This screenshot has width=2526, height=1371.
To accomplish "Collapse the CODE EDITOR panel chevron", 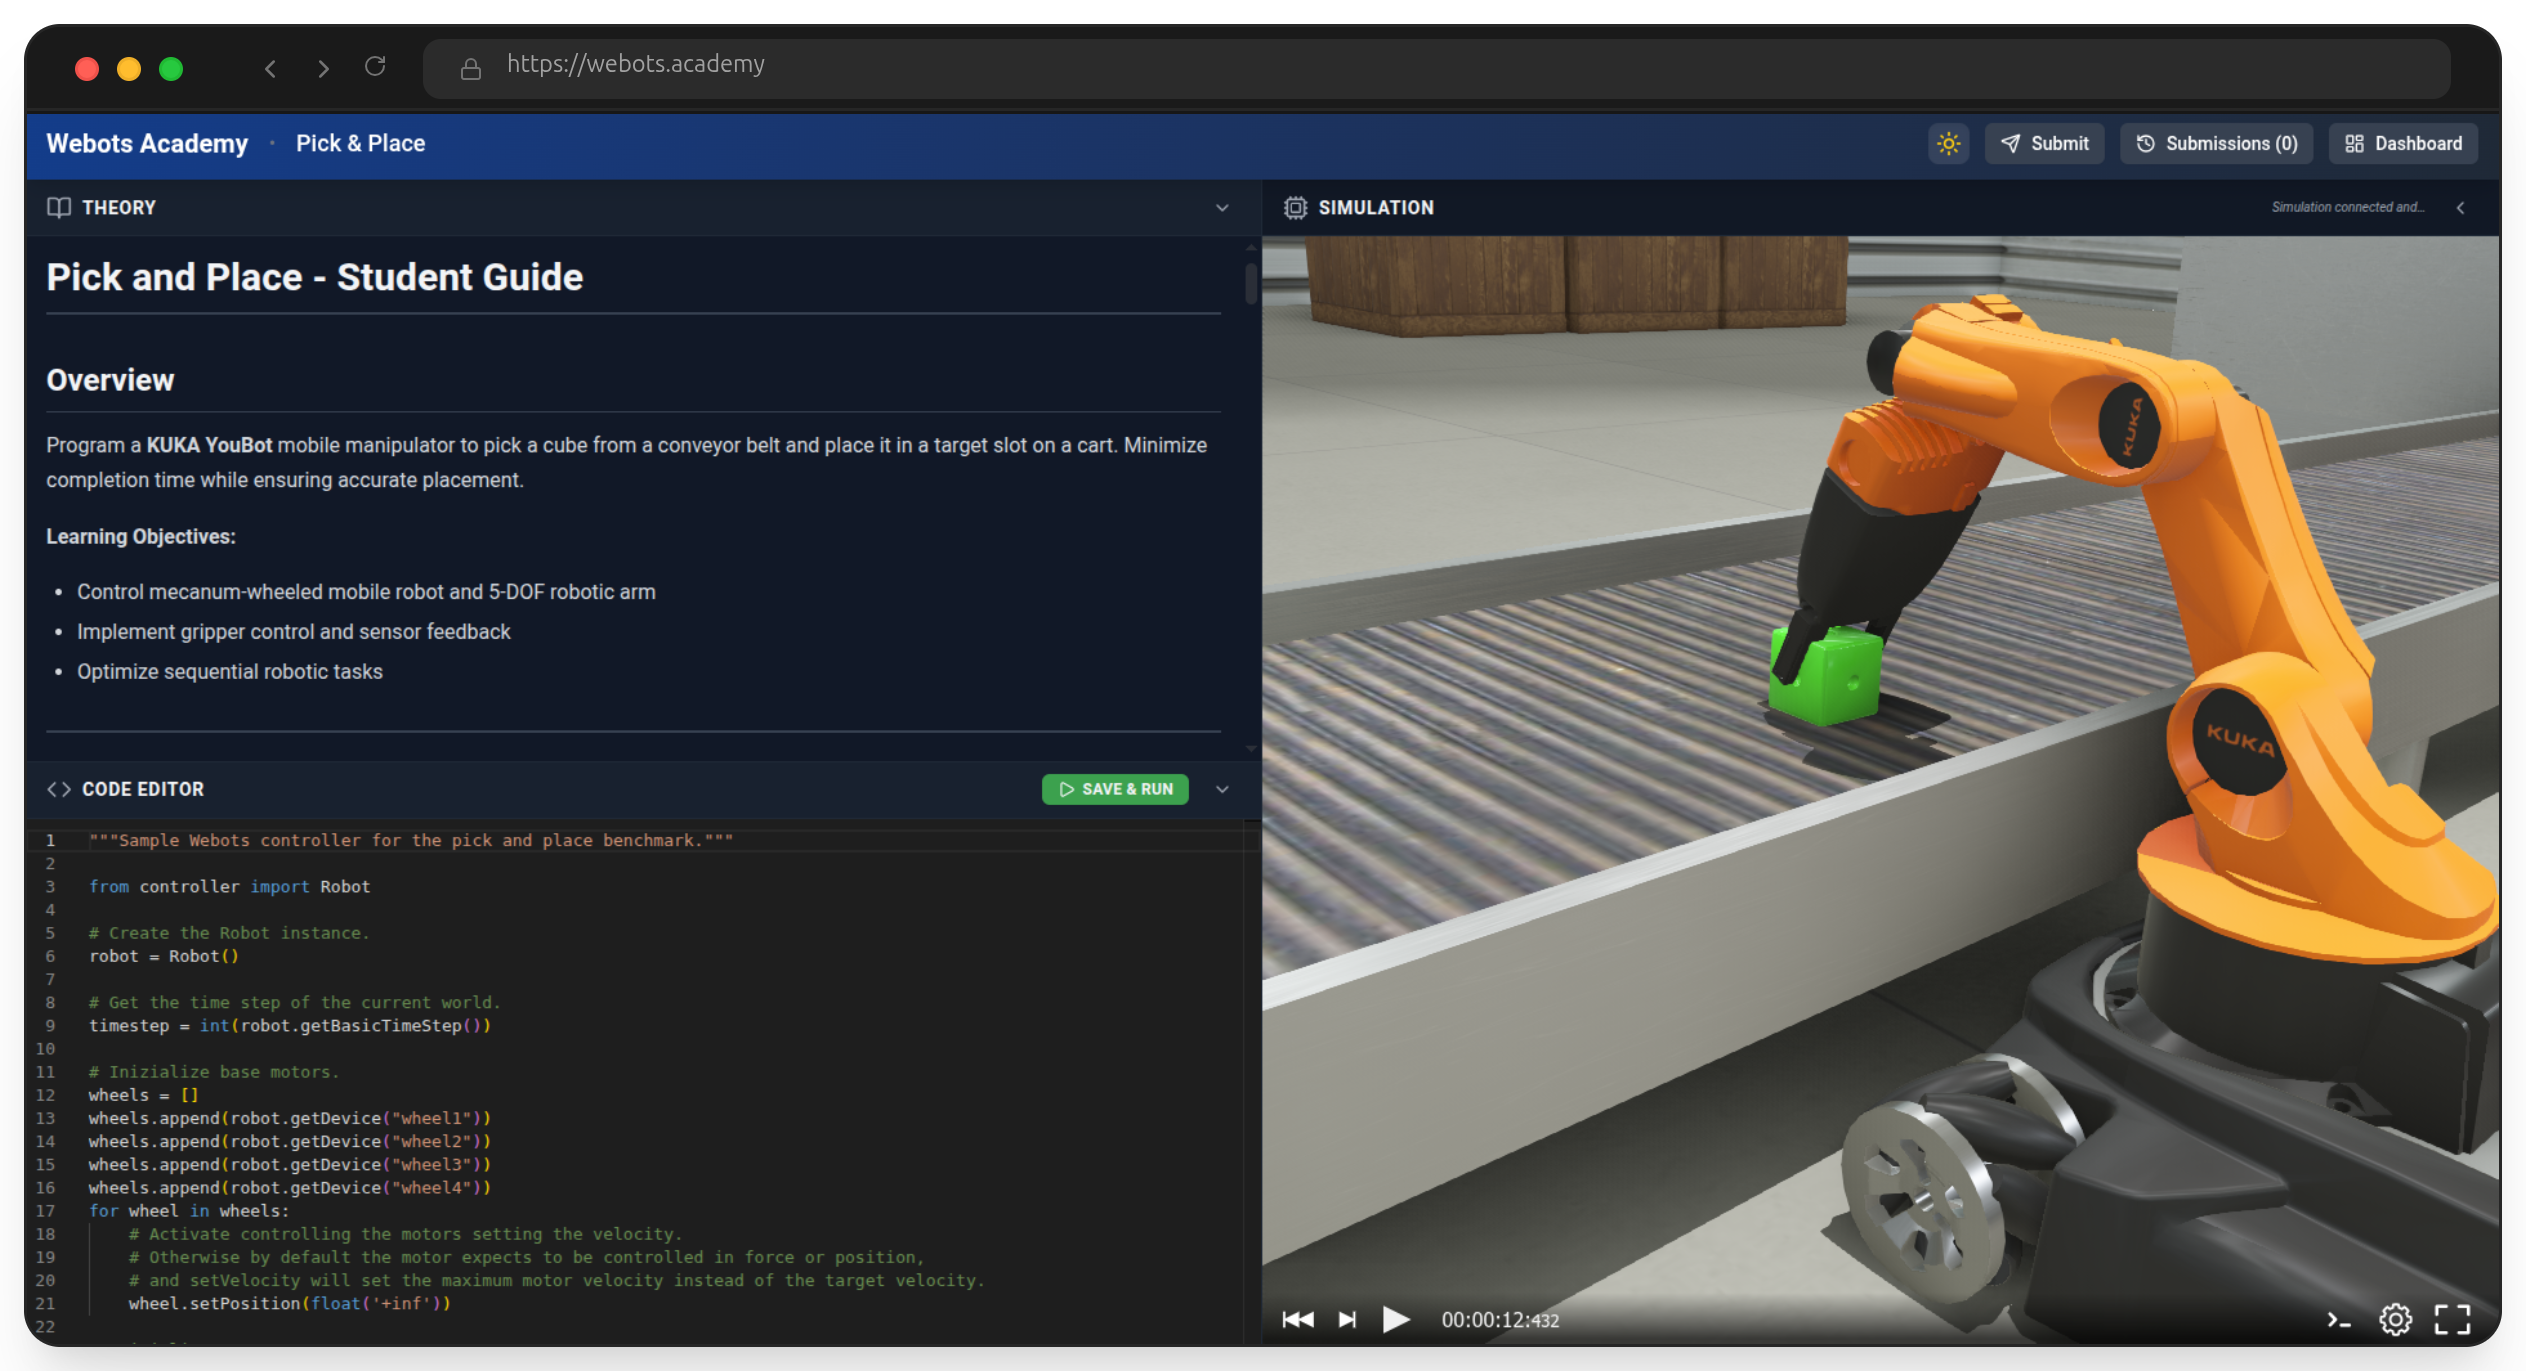I will point(1222,789).
